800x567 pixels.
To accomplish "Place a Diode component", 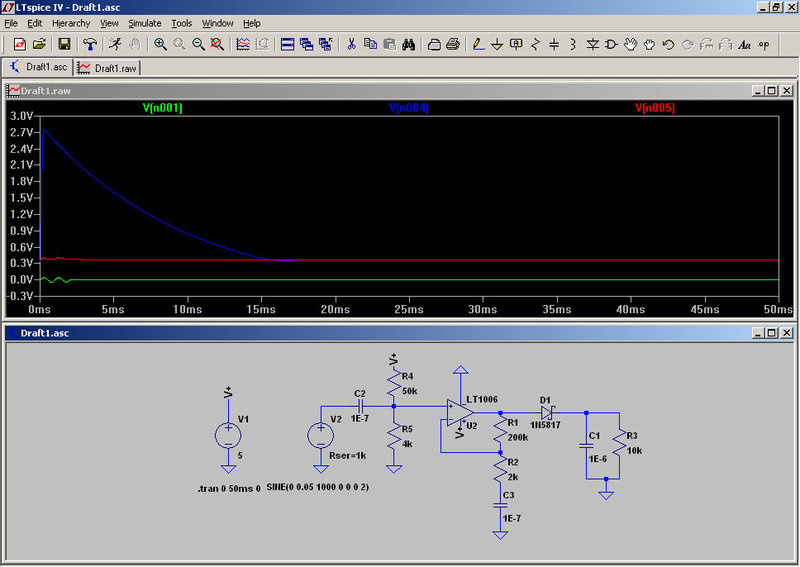I will tap(592, 44).
